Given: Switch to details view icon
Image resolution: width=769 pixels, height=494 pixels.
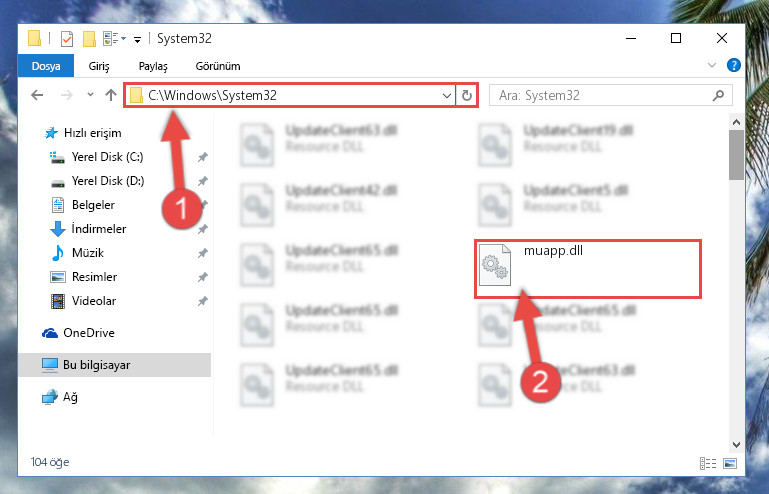Looking at the screenshot, I should tap(708, 463).
